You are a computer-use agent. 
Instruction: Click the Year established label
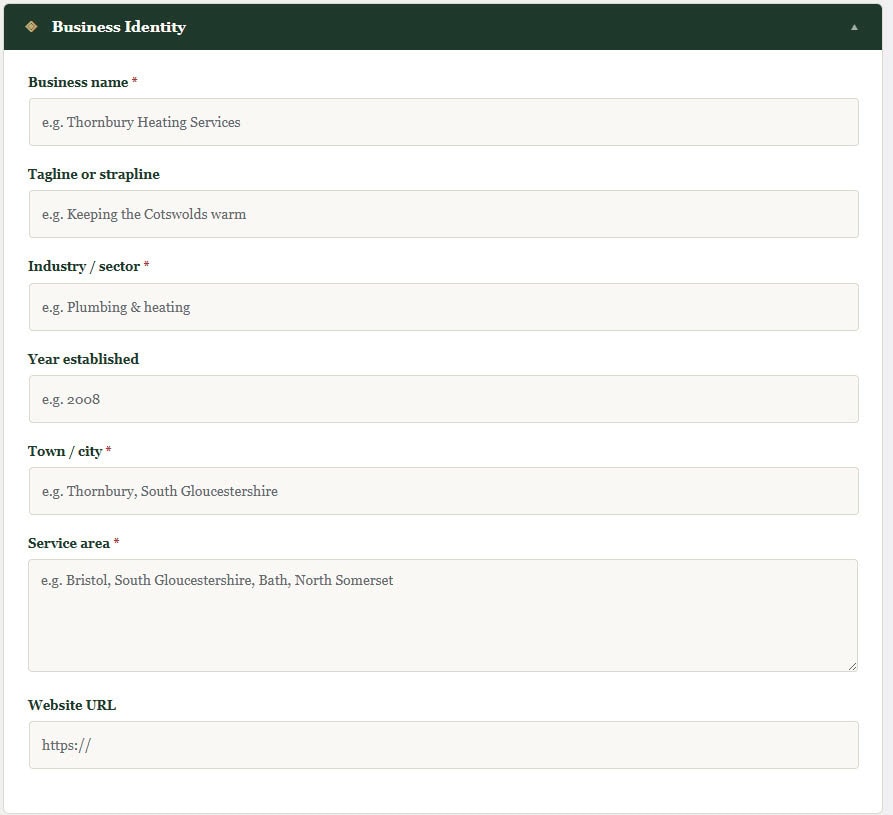(x=83, y=359)
